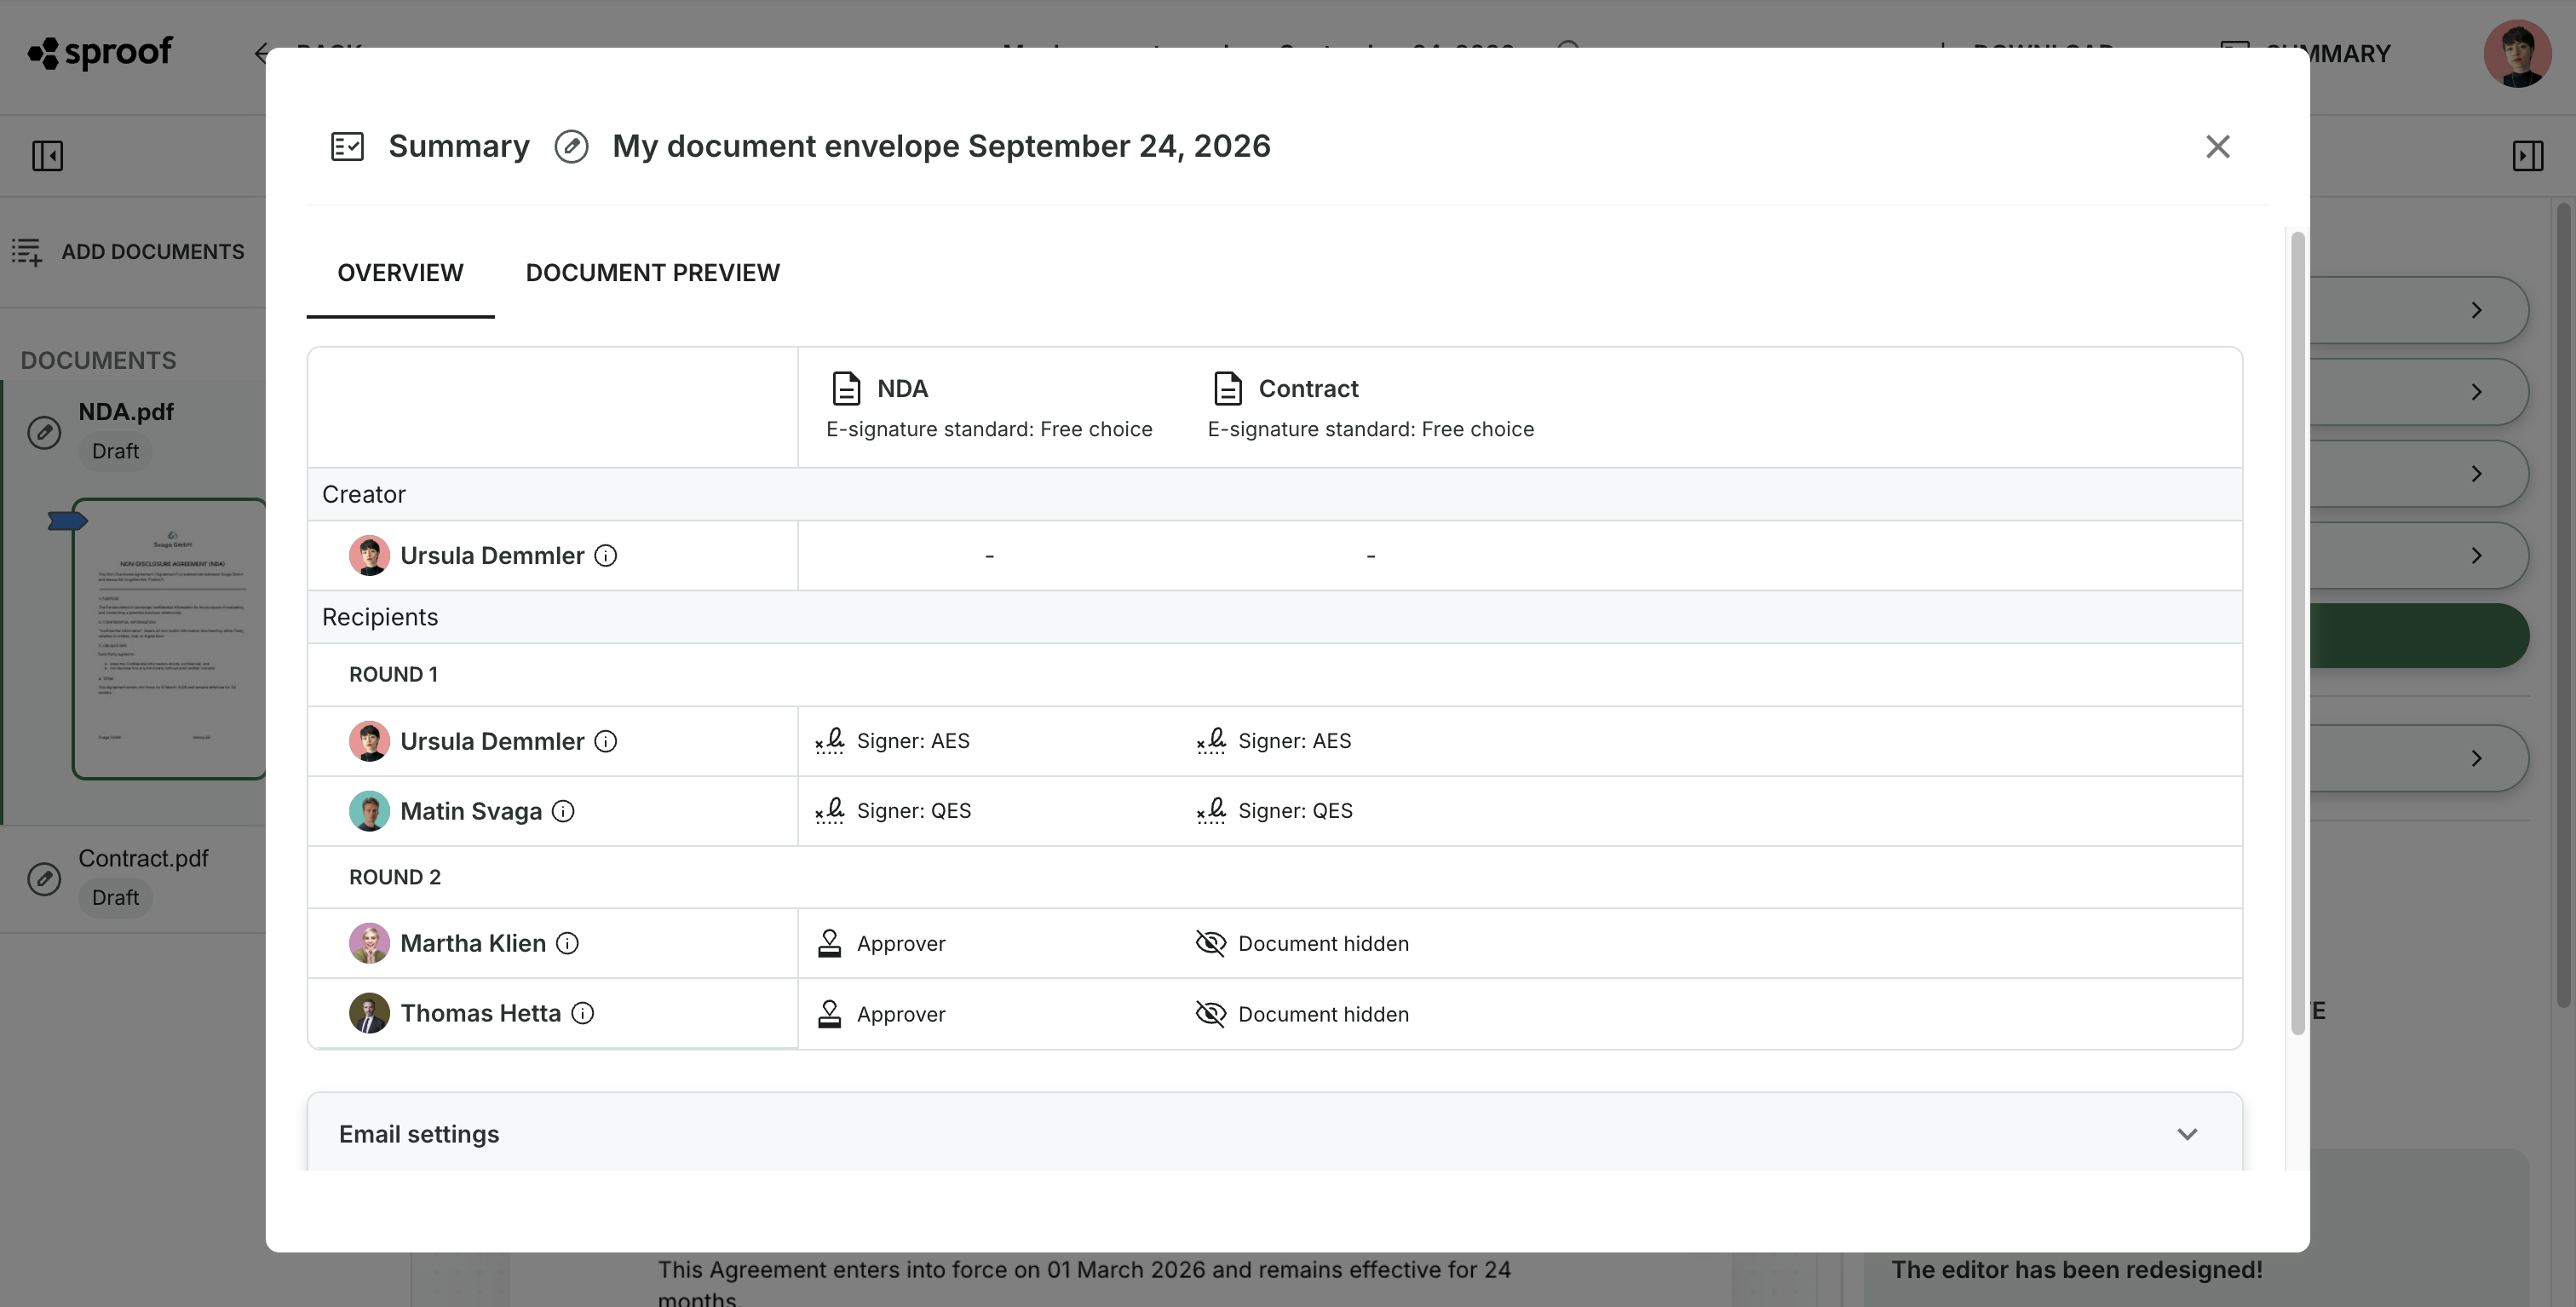Click the Summary checklist icon in dialog header
This screenshot has height=1307, width=2576.
(347, 146)
